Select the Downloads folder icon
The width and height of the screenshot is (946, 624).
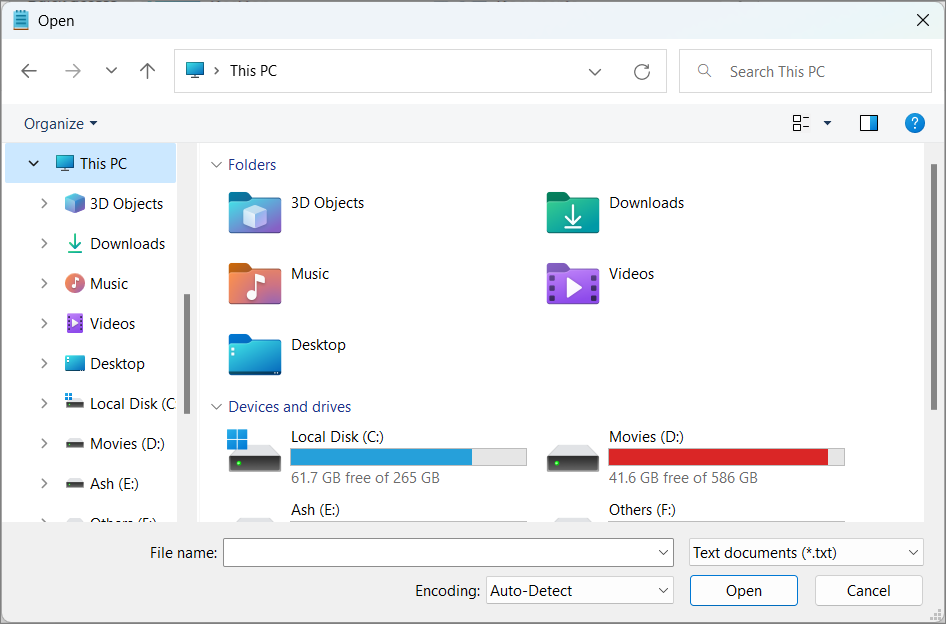573,212
